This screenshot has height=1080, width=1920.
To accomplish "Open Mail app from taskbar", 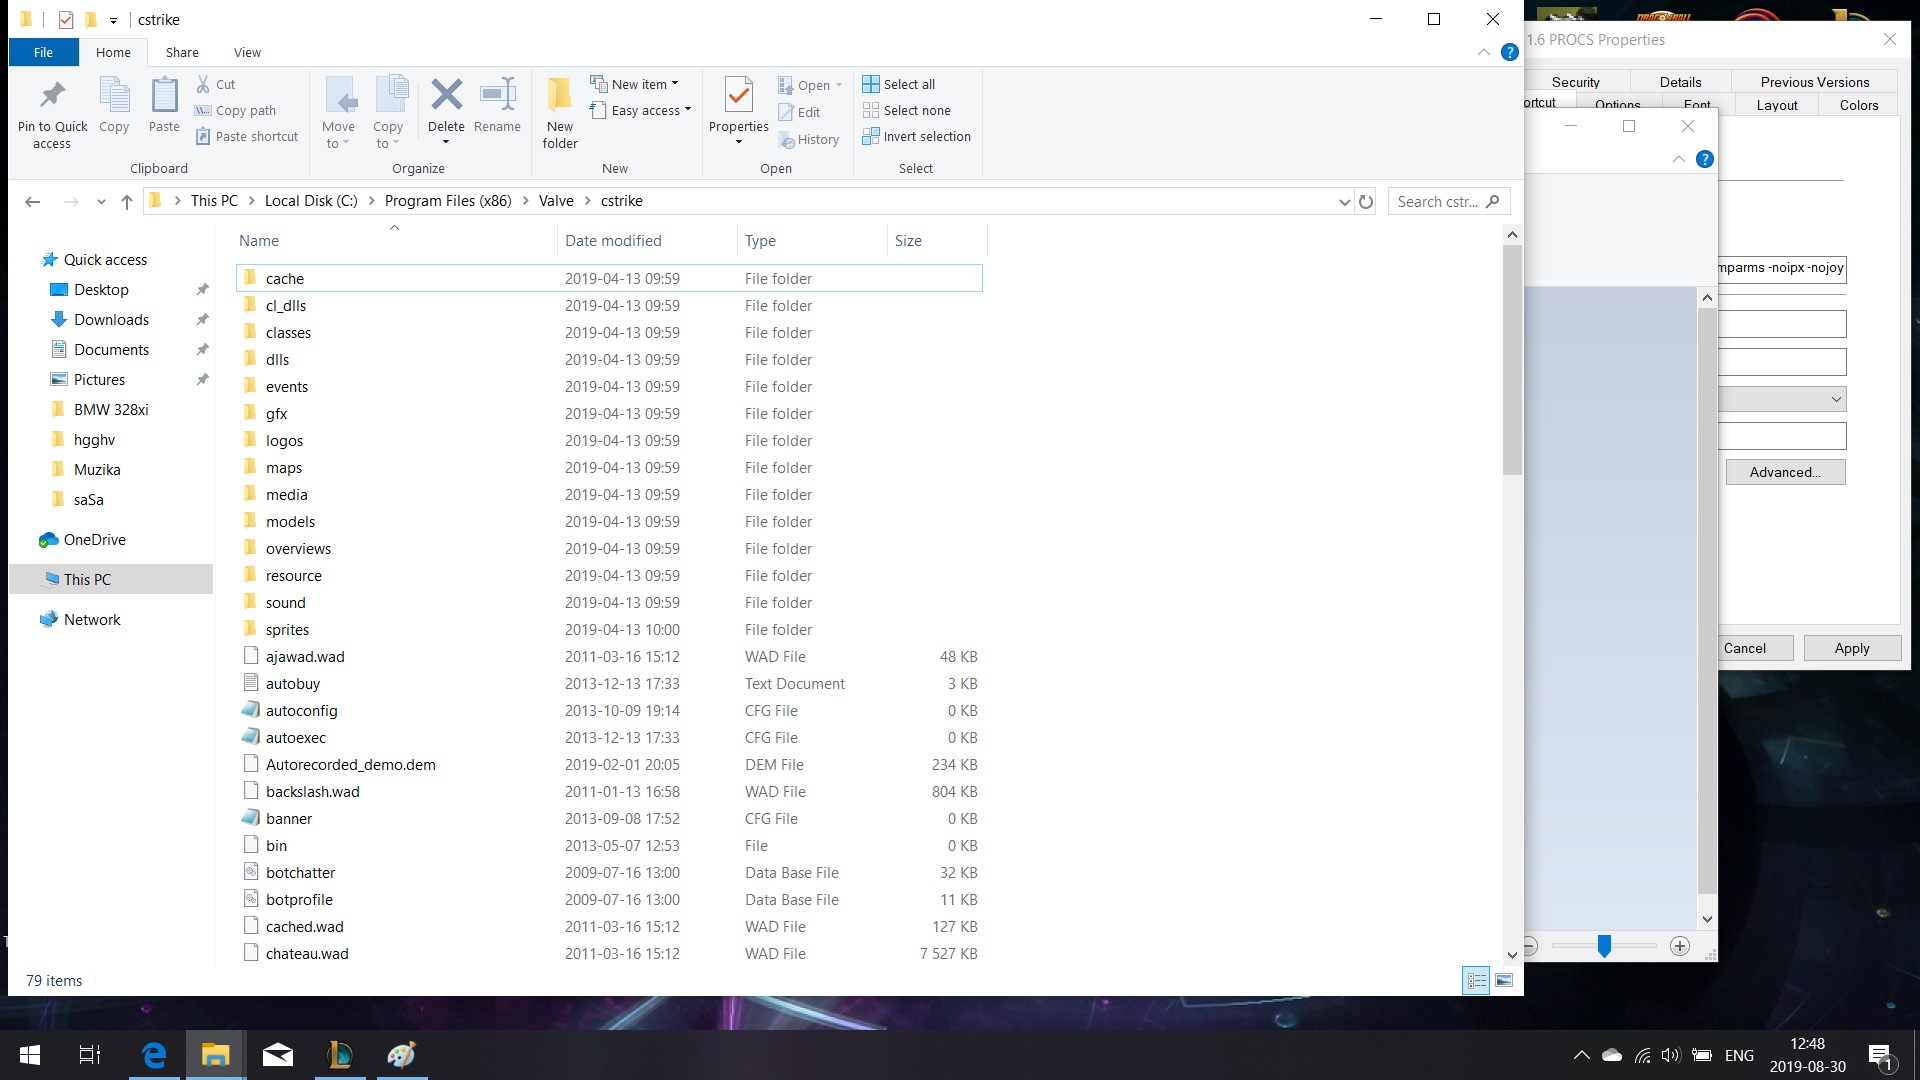I will click(278, 1055).
